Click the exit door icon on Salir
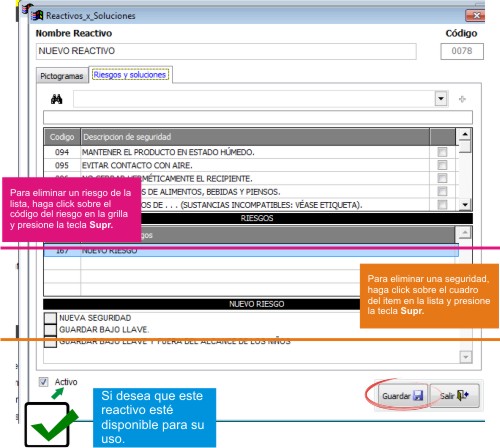The image size is (500, 448). click(x=462, y=396)
